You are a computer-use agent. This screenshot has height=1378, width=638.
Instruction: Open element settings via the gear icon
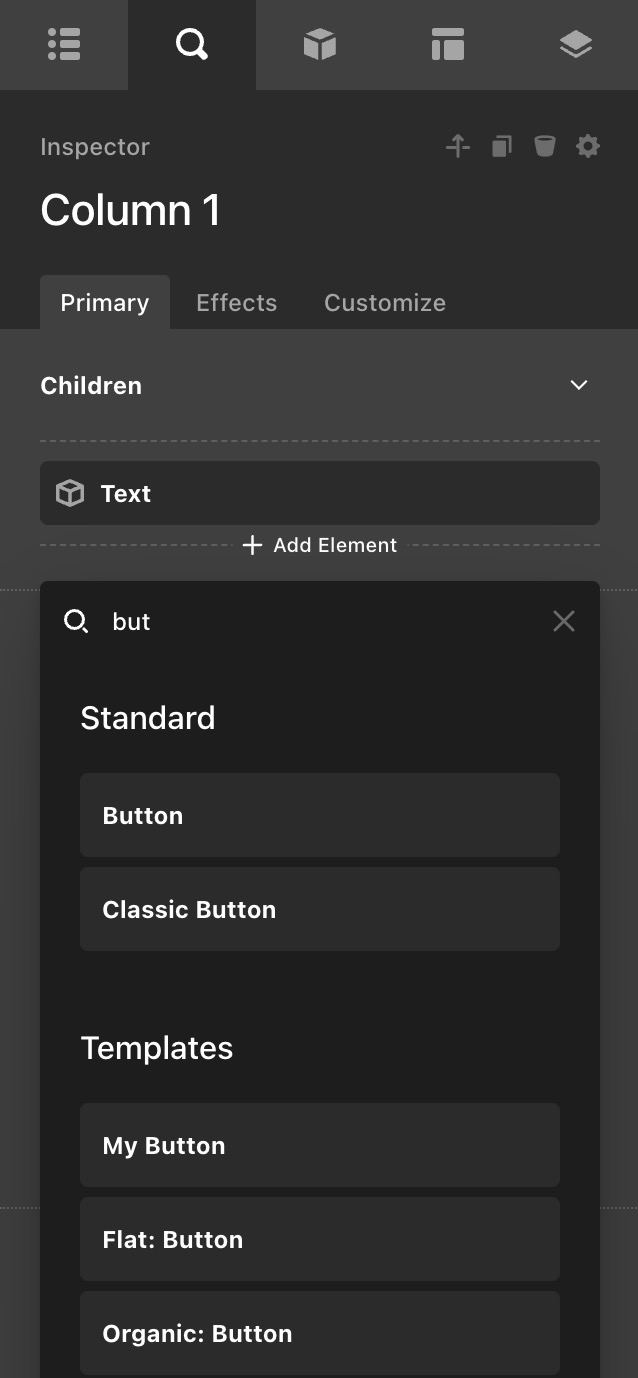click(x=588, y=147)
